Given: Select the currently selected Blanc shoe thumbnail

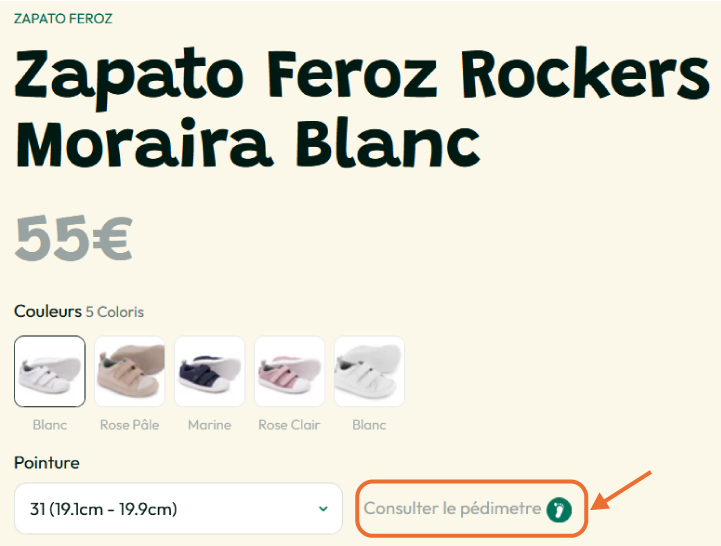Looking at the screenshot, I should click(x=50, y=371).
